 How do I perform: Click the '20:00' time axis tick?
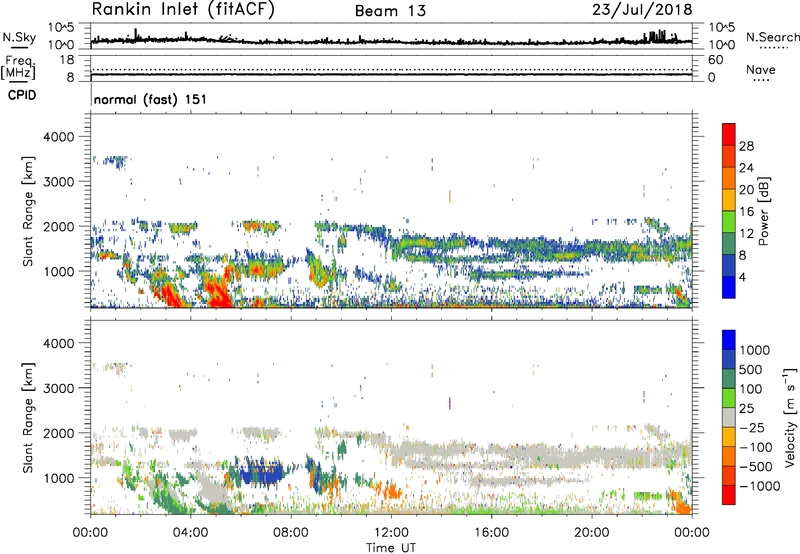(592, 533)
